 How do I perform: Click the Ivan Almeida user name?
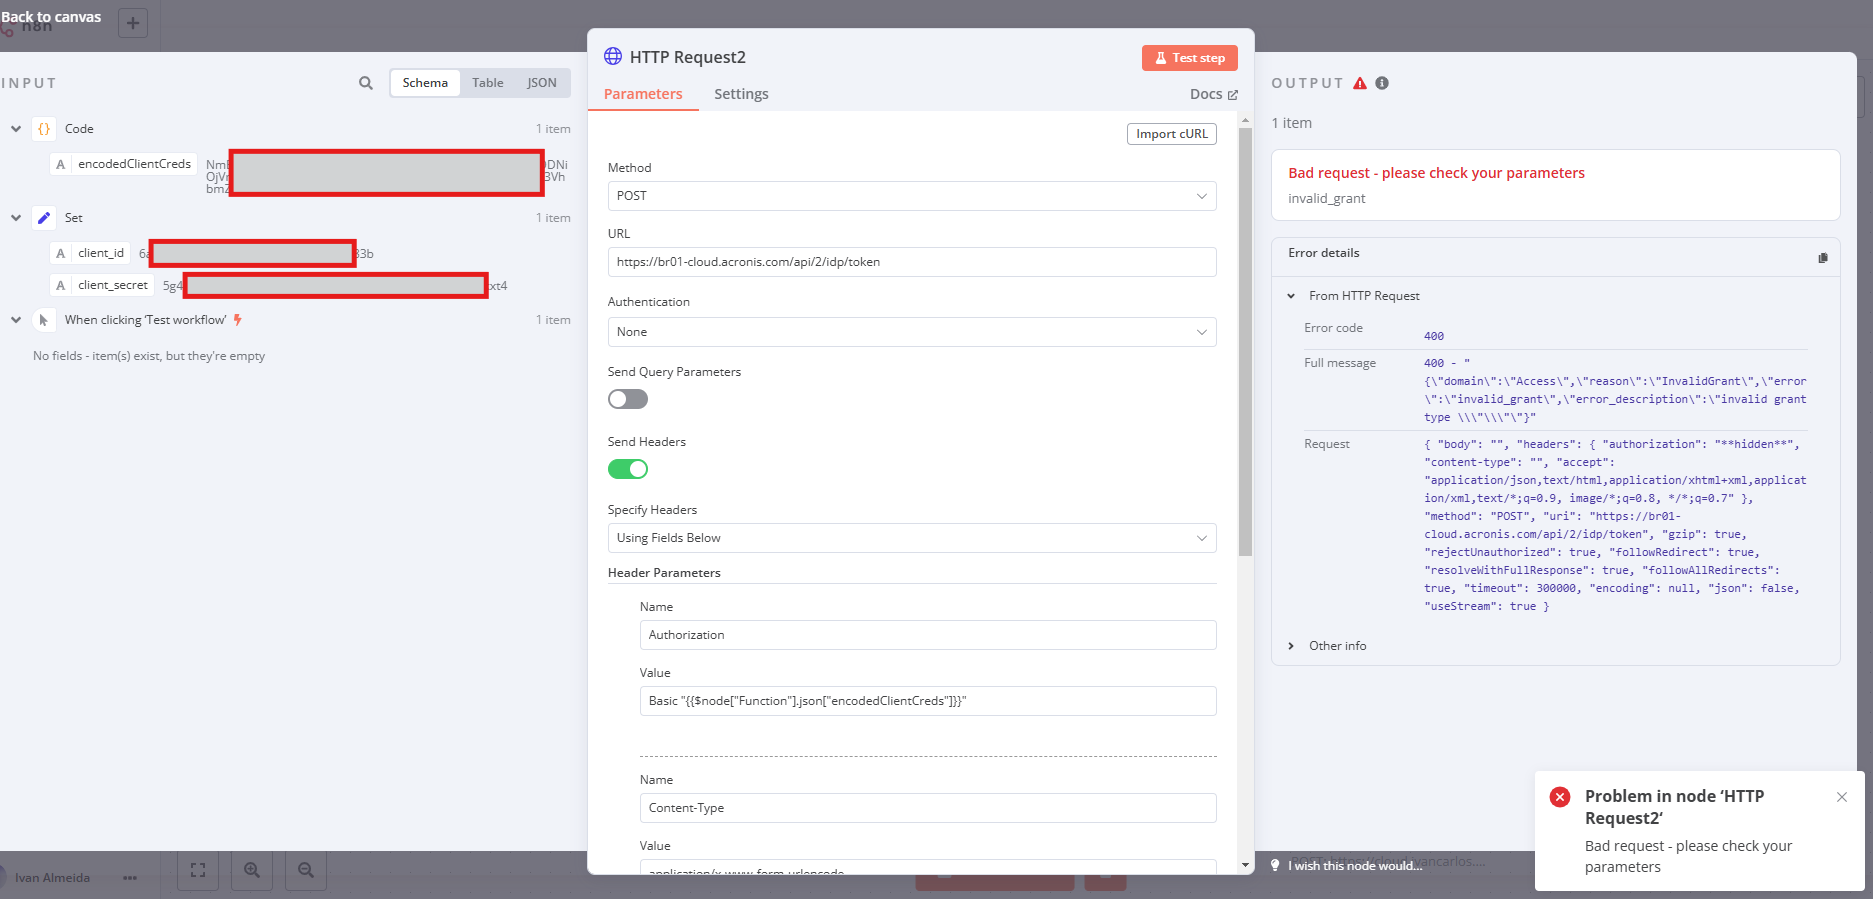(x=52, y=878)
